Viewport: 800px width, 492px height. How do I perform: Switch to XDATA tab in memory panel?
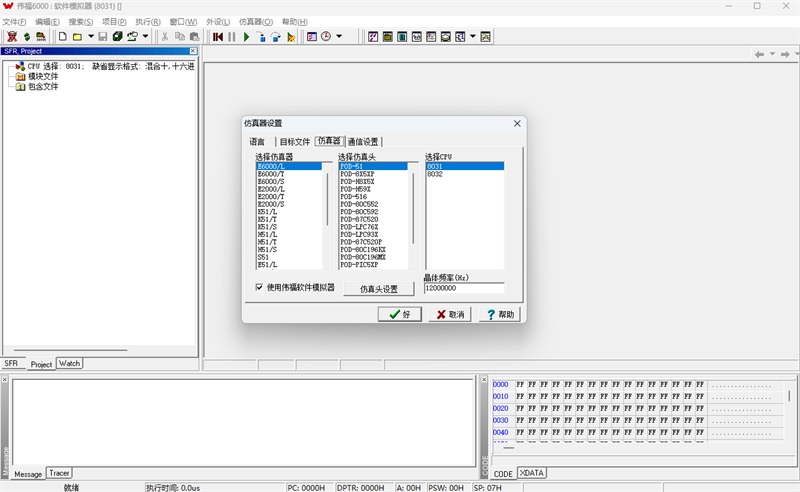pyautogui.click(x=532, y=473)
